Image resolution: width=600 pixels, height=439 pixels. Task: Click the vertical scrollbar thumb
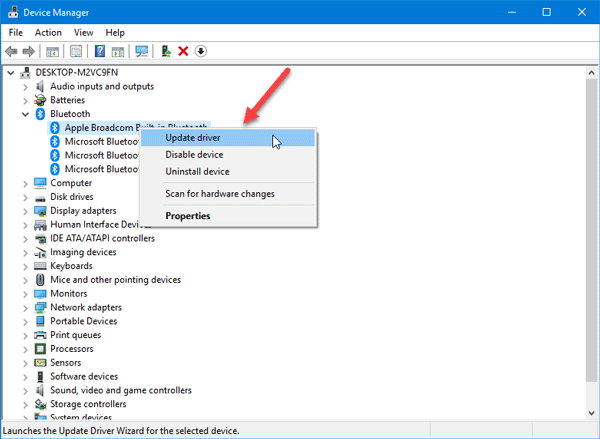(591, 230)
